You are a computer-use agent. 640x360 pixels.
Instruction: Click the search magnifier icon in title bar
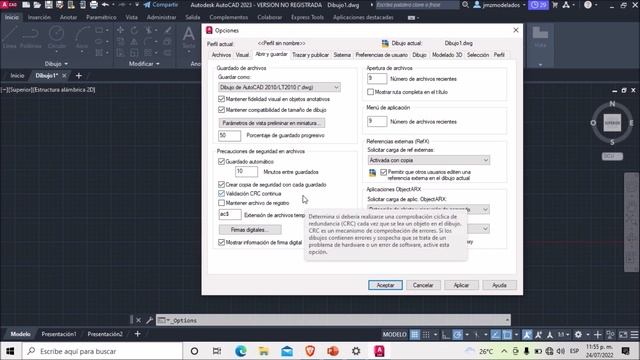pos(465,5)
